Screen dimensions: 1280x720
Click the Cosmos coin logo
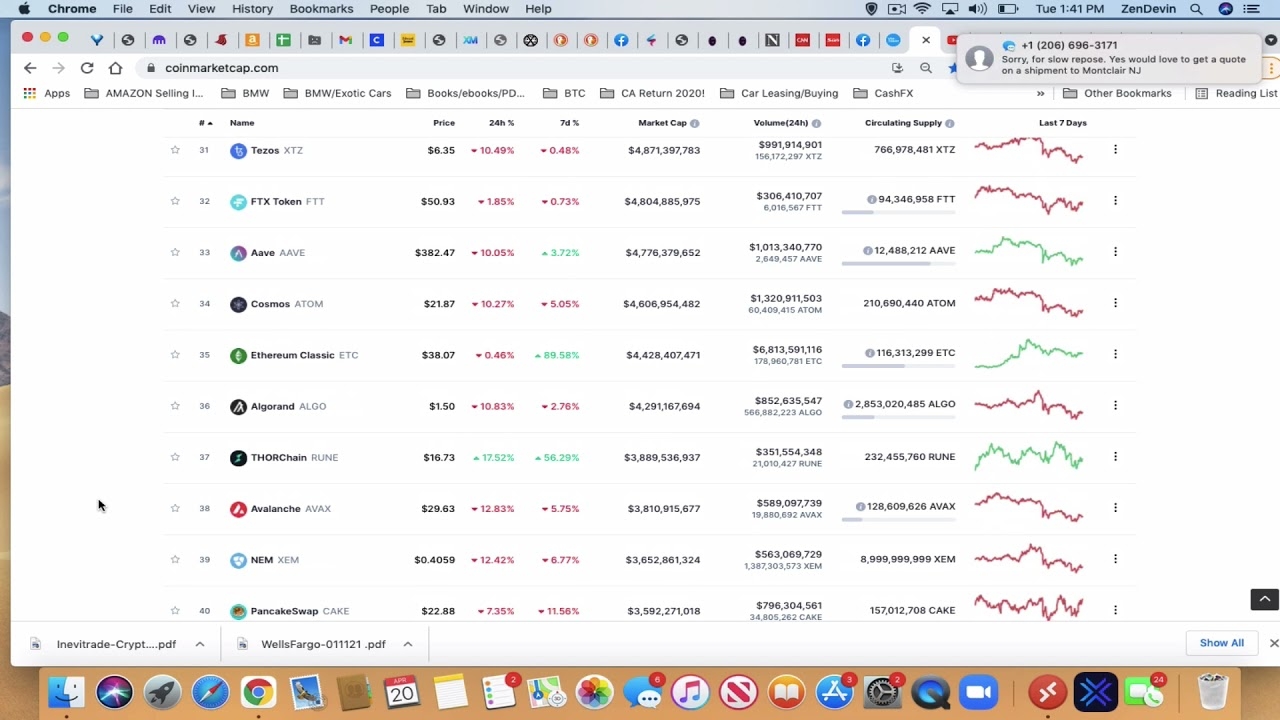[238, 304]
